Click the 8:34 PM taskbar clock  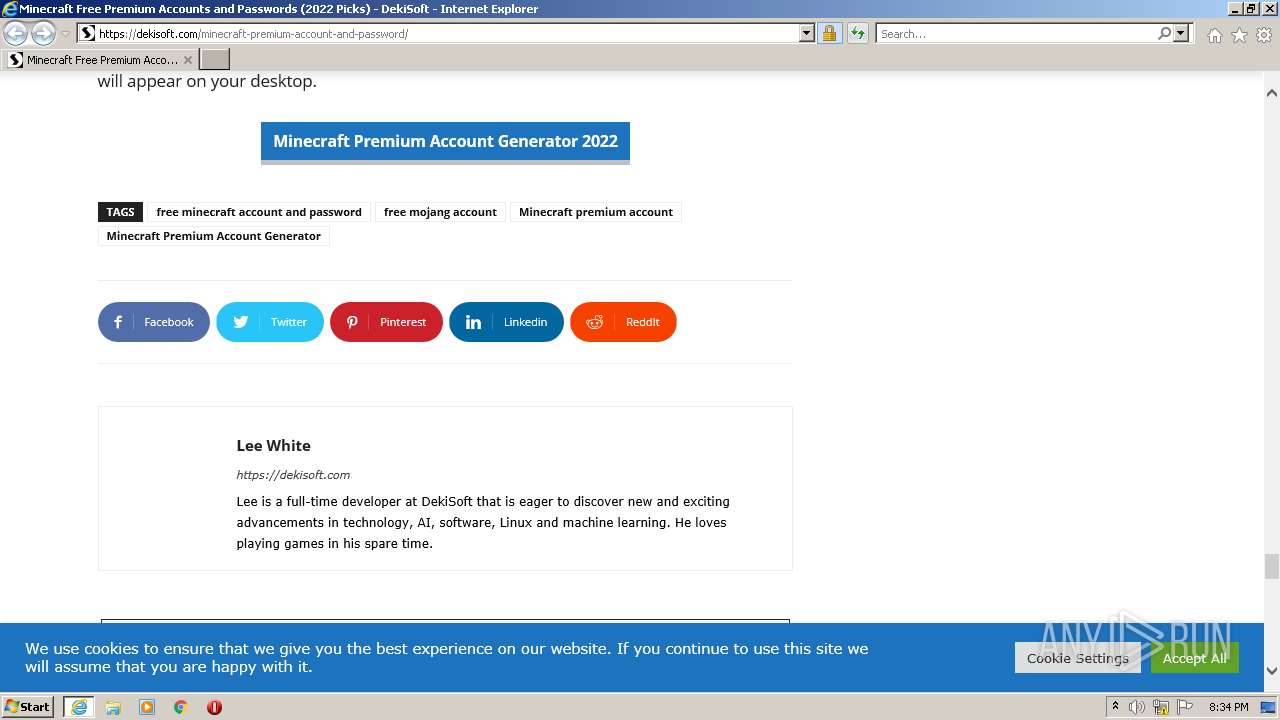(x=1229, y=707)
